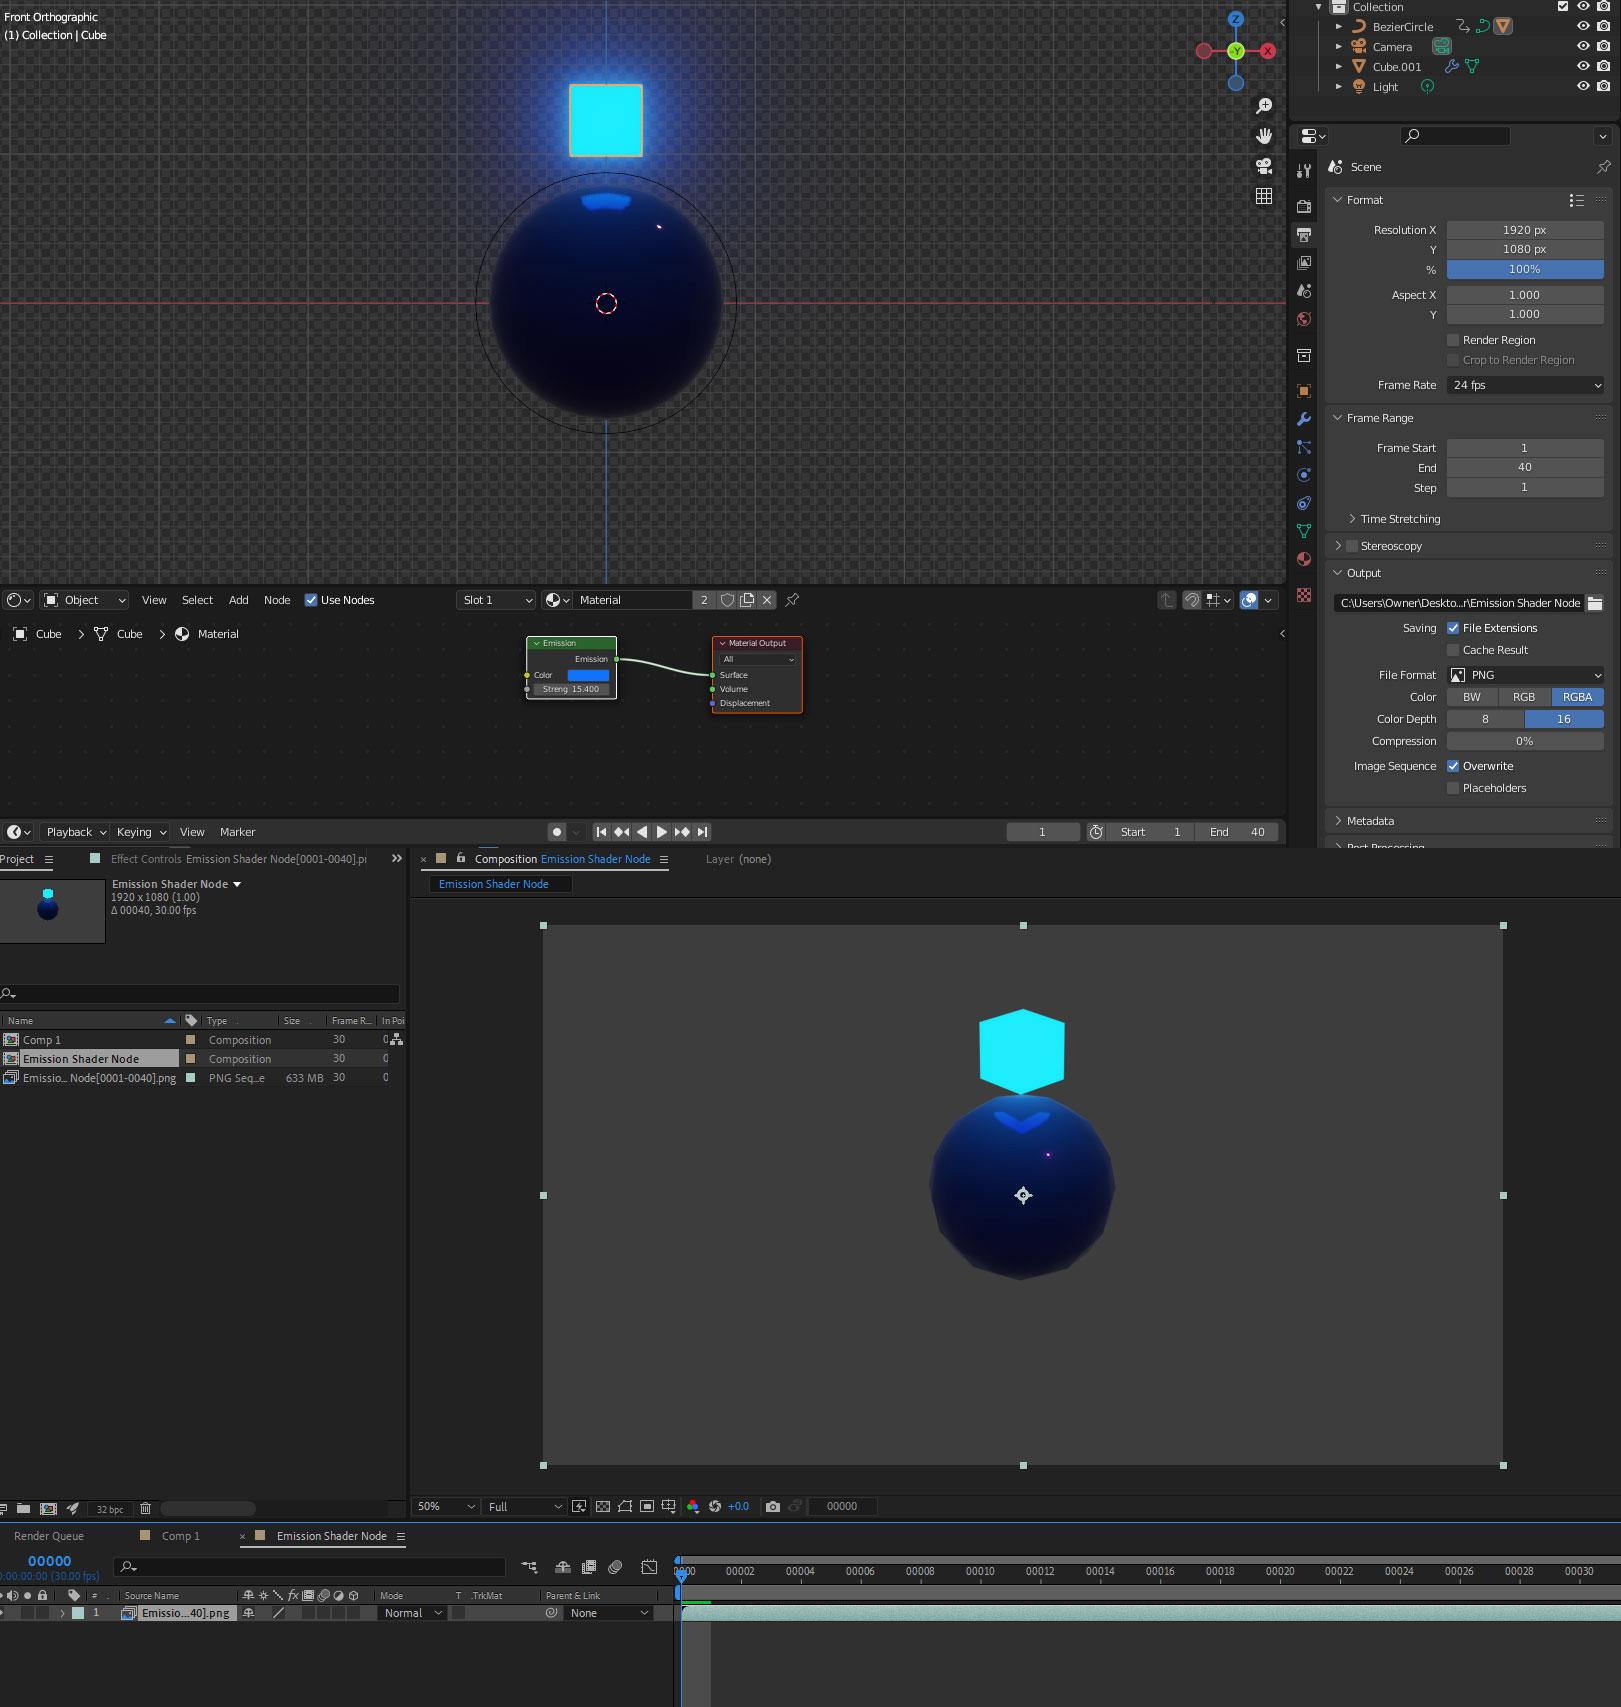Delete selected project item with trash icon

click(145, 1508)
